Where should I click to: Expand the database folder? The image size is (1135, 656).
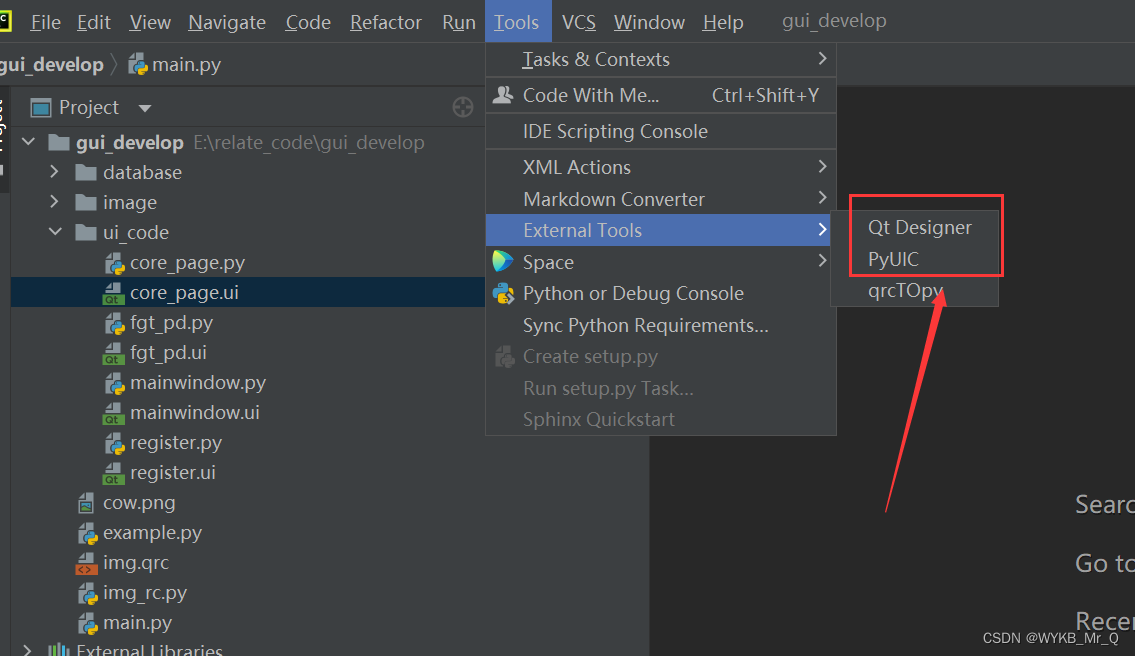coord(55,172)
